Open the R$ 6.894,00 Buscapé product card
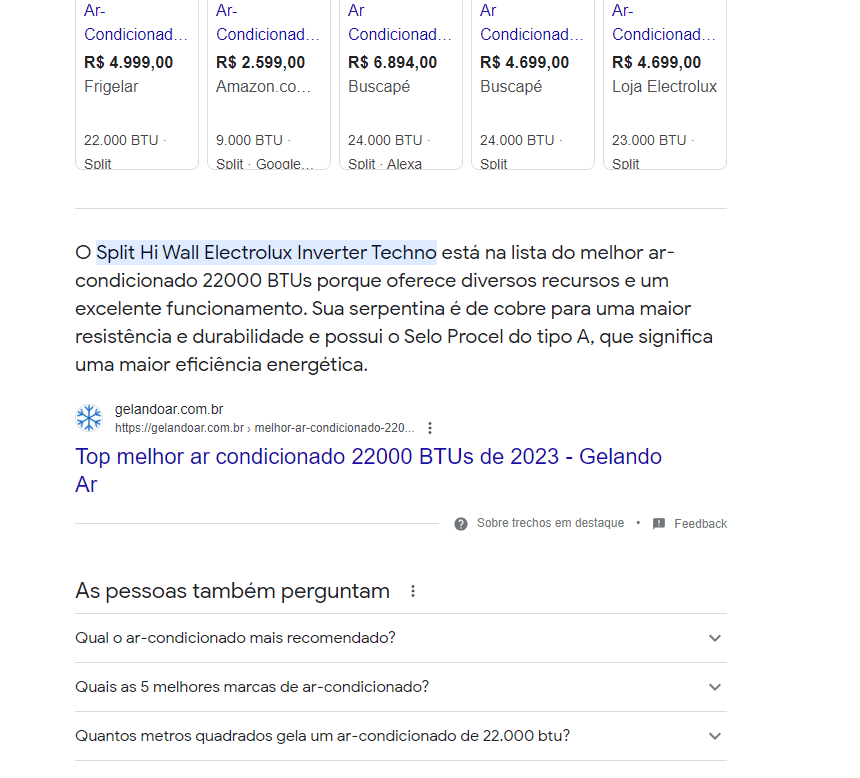The width and height of the screenshot is (860, 778). tap(401, 84)
